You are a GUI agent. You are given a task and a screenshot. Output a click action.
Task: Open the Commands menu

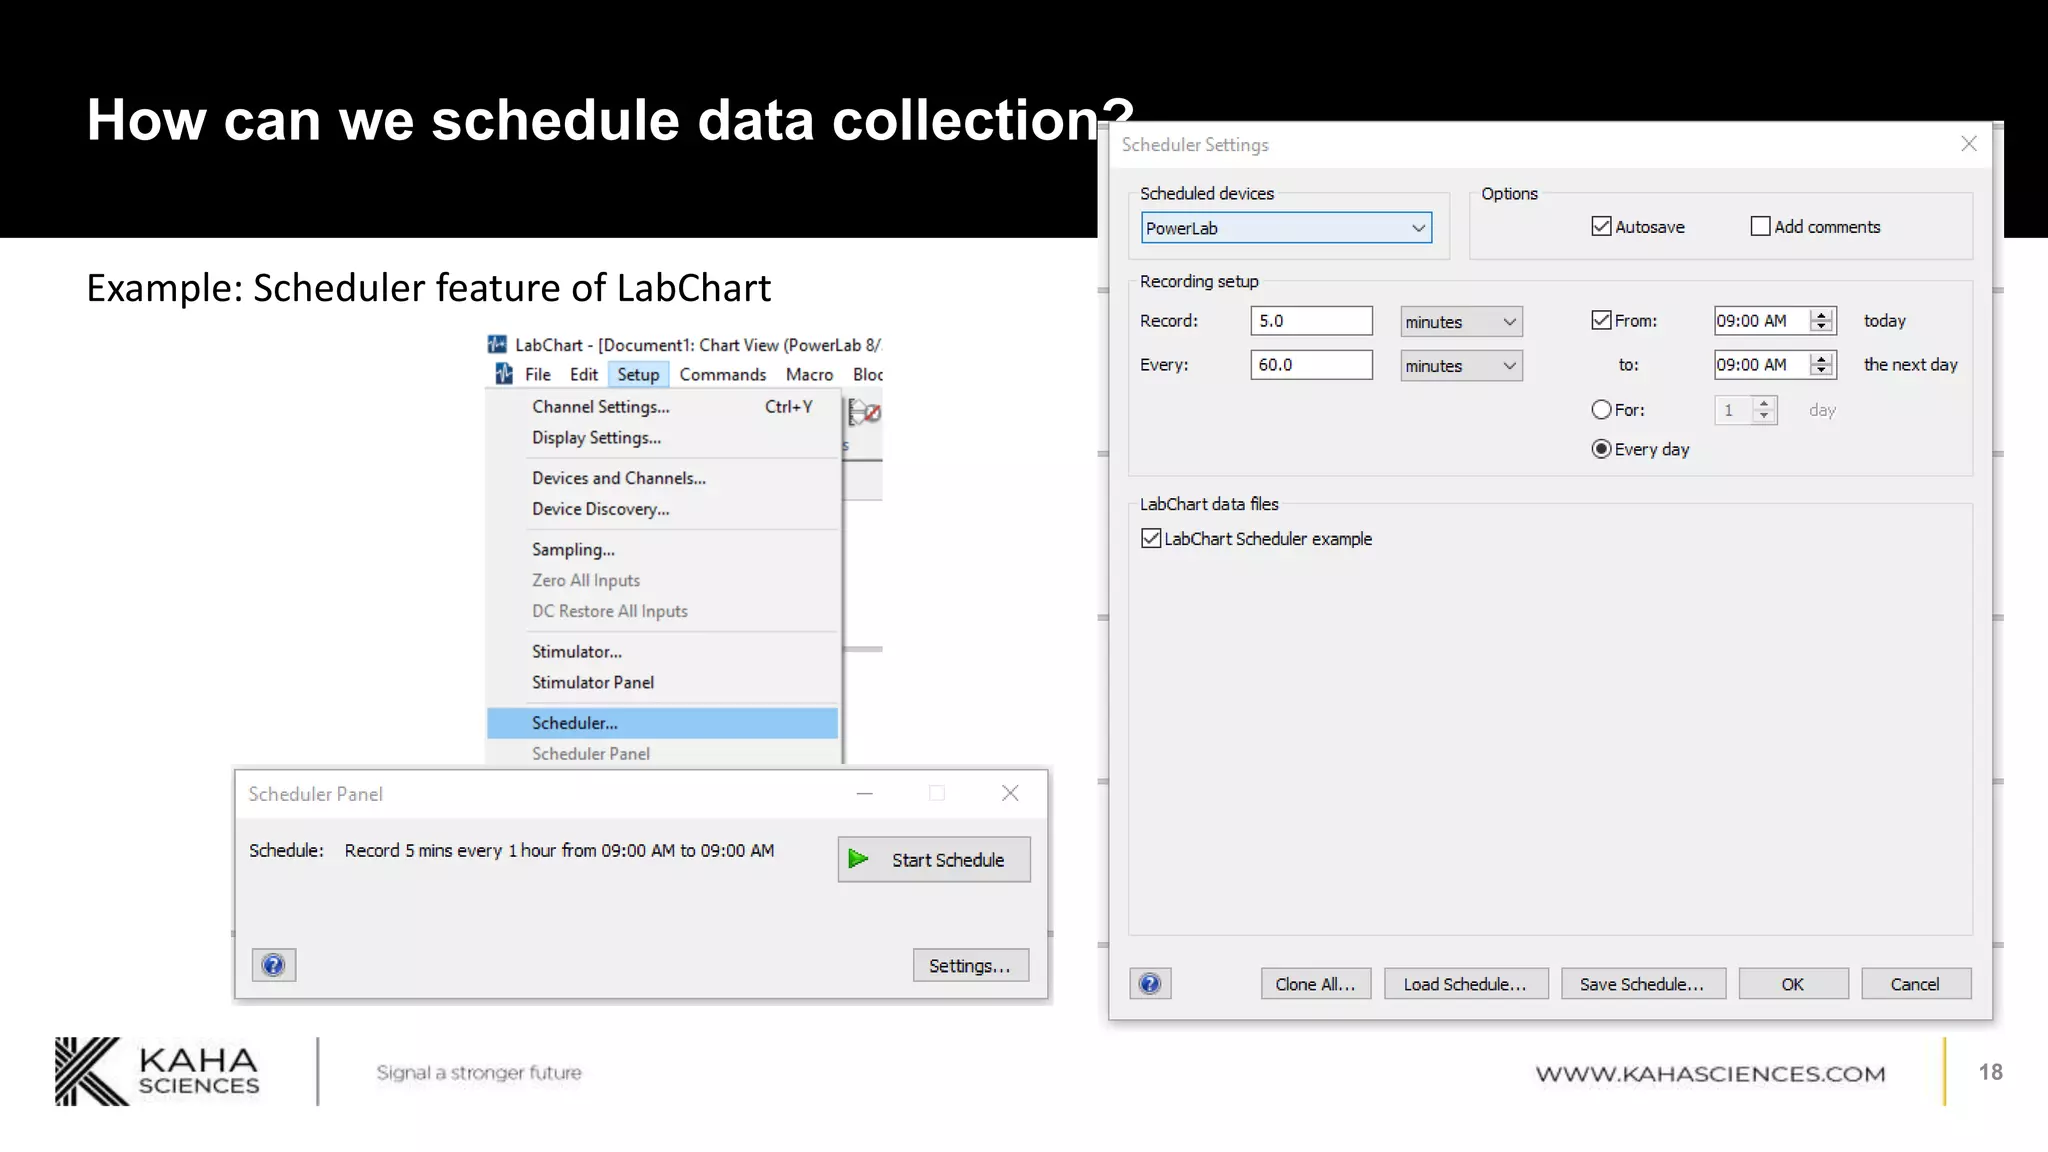point(723,374)
